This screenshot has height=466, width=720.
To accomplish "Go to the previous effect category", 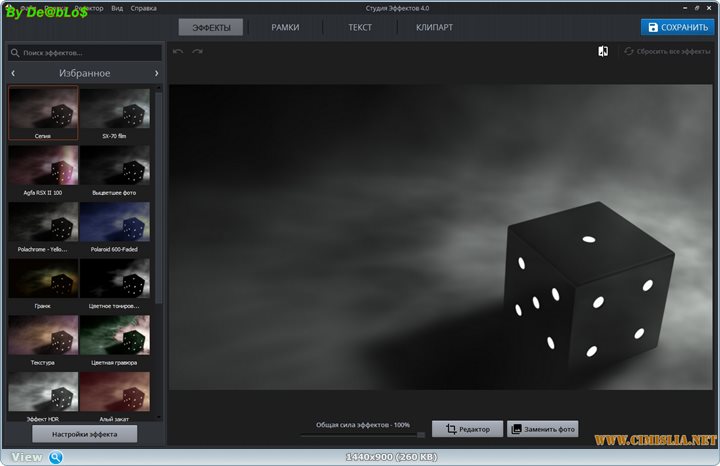I will [x=13, y=73].
